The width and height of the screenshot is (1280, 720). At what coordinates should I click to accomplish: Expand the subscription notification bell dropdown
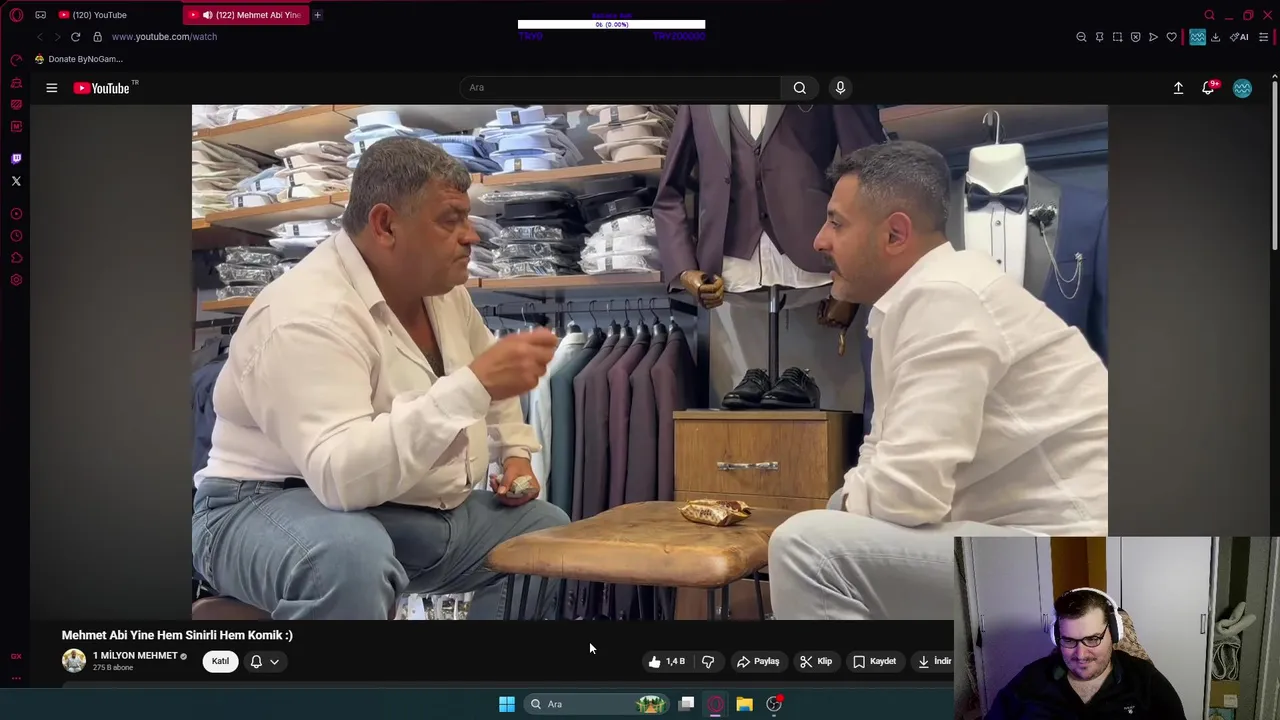(264, 661)
